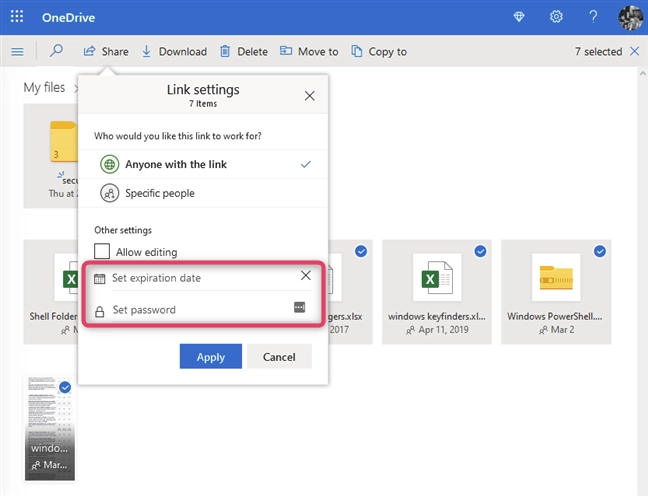Open the windo... document image tile

tap(50, 428)
